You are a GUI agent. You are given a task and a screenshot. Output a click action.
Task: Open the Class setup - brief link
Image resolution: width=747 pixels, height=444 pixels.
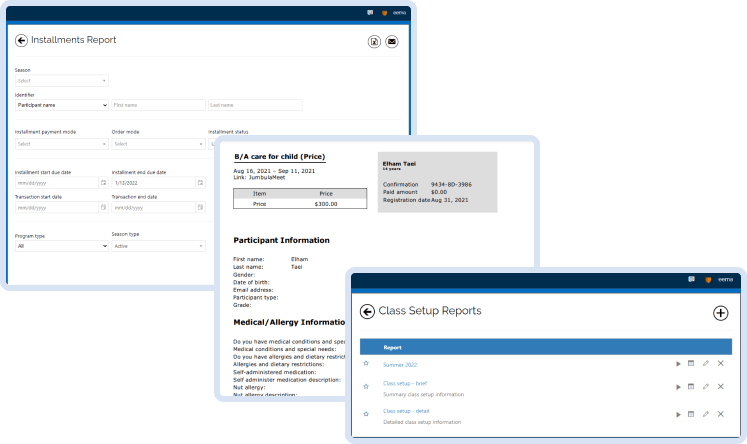point(405,383)
